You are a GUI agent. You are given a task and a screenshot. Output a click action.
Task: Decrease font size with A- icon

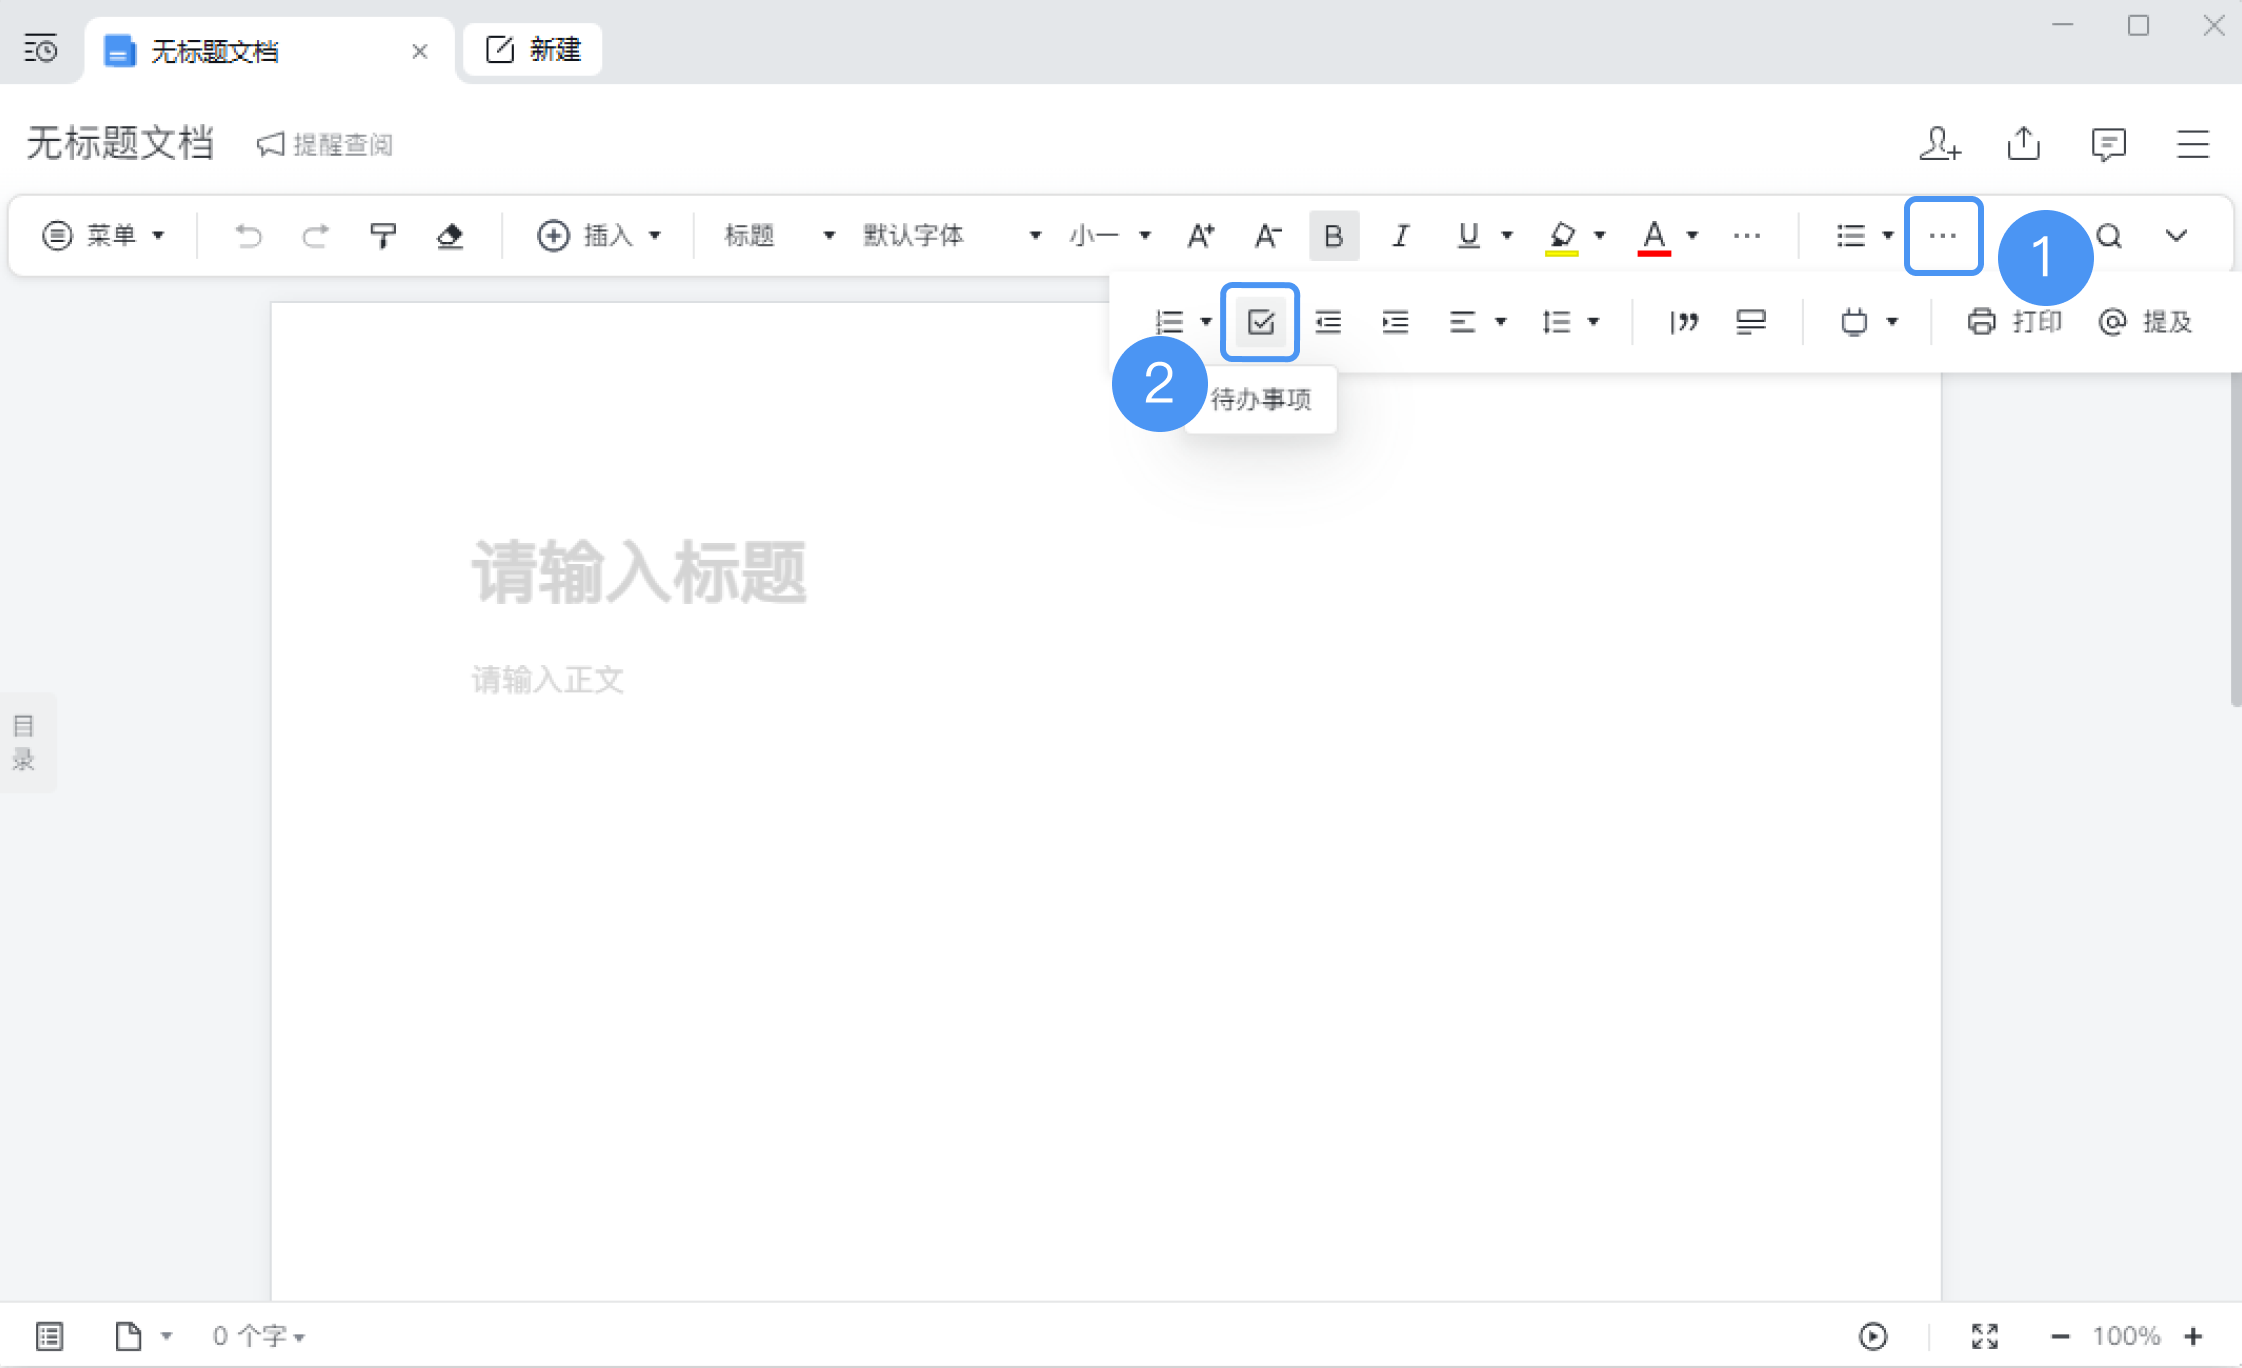point(1267,236)
